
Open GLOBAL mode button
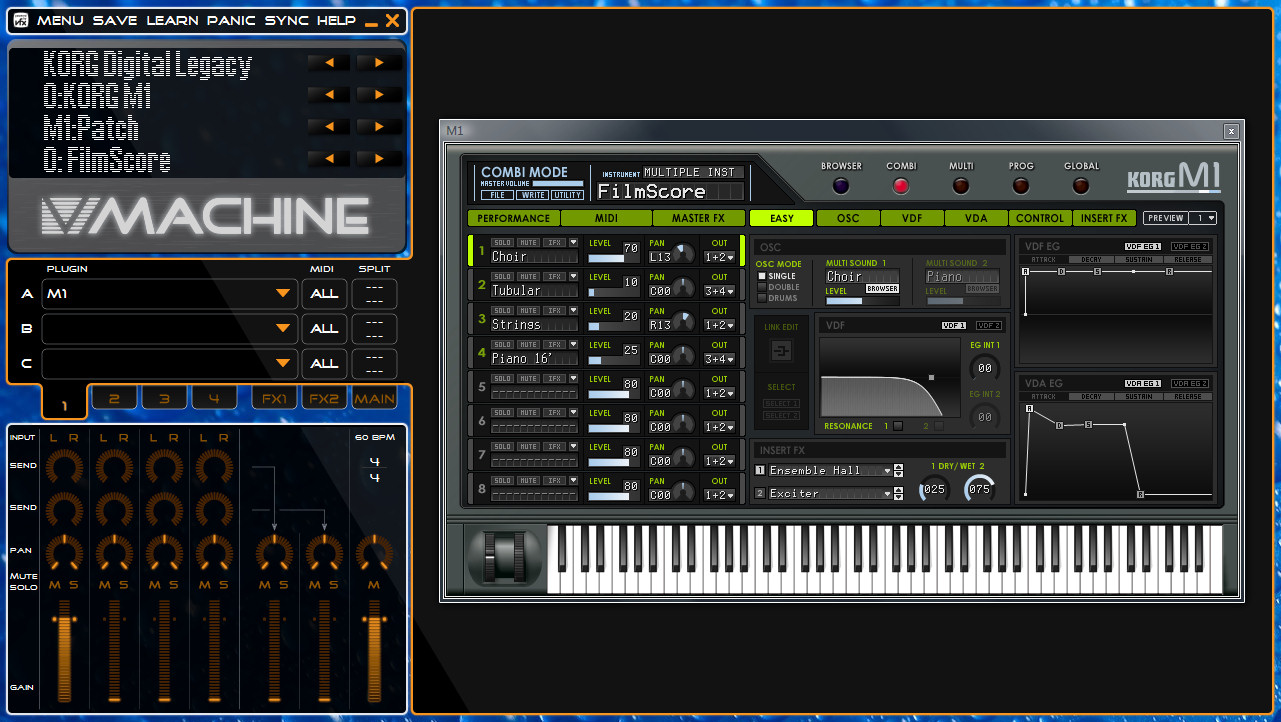pyautogui.click(x=1081, y=185)
